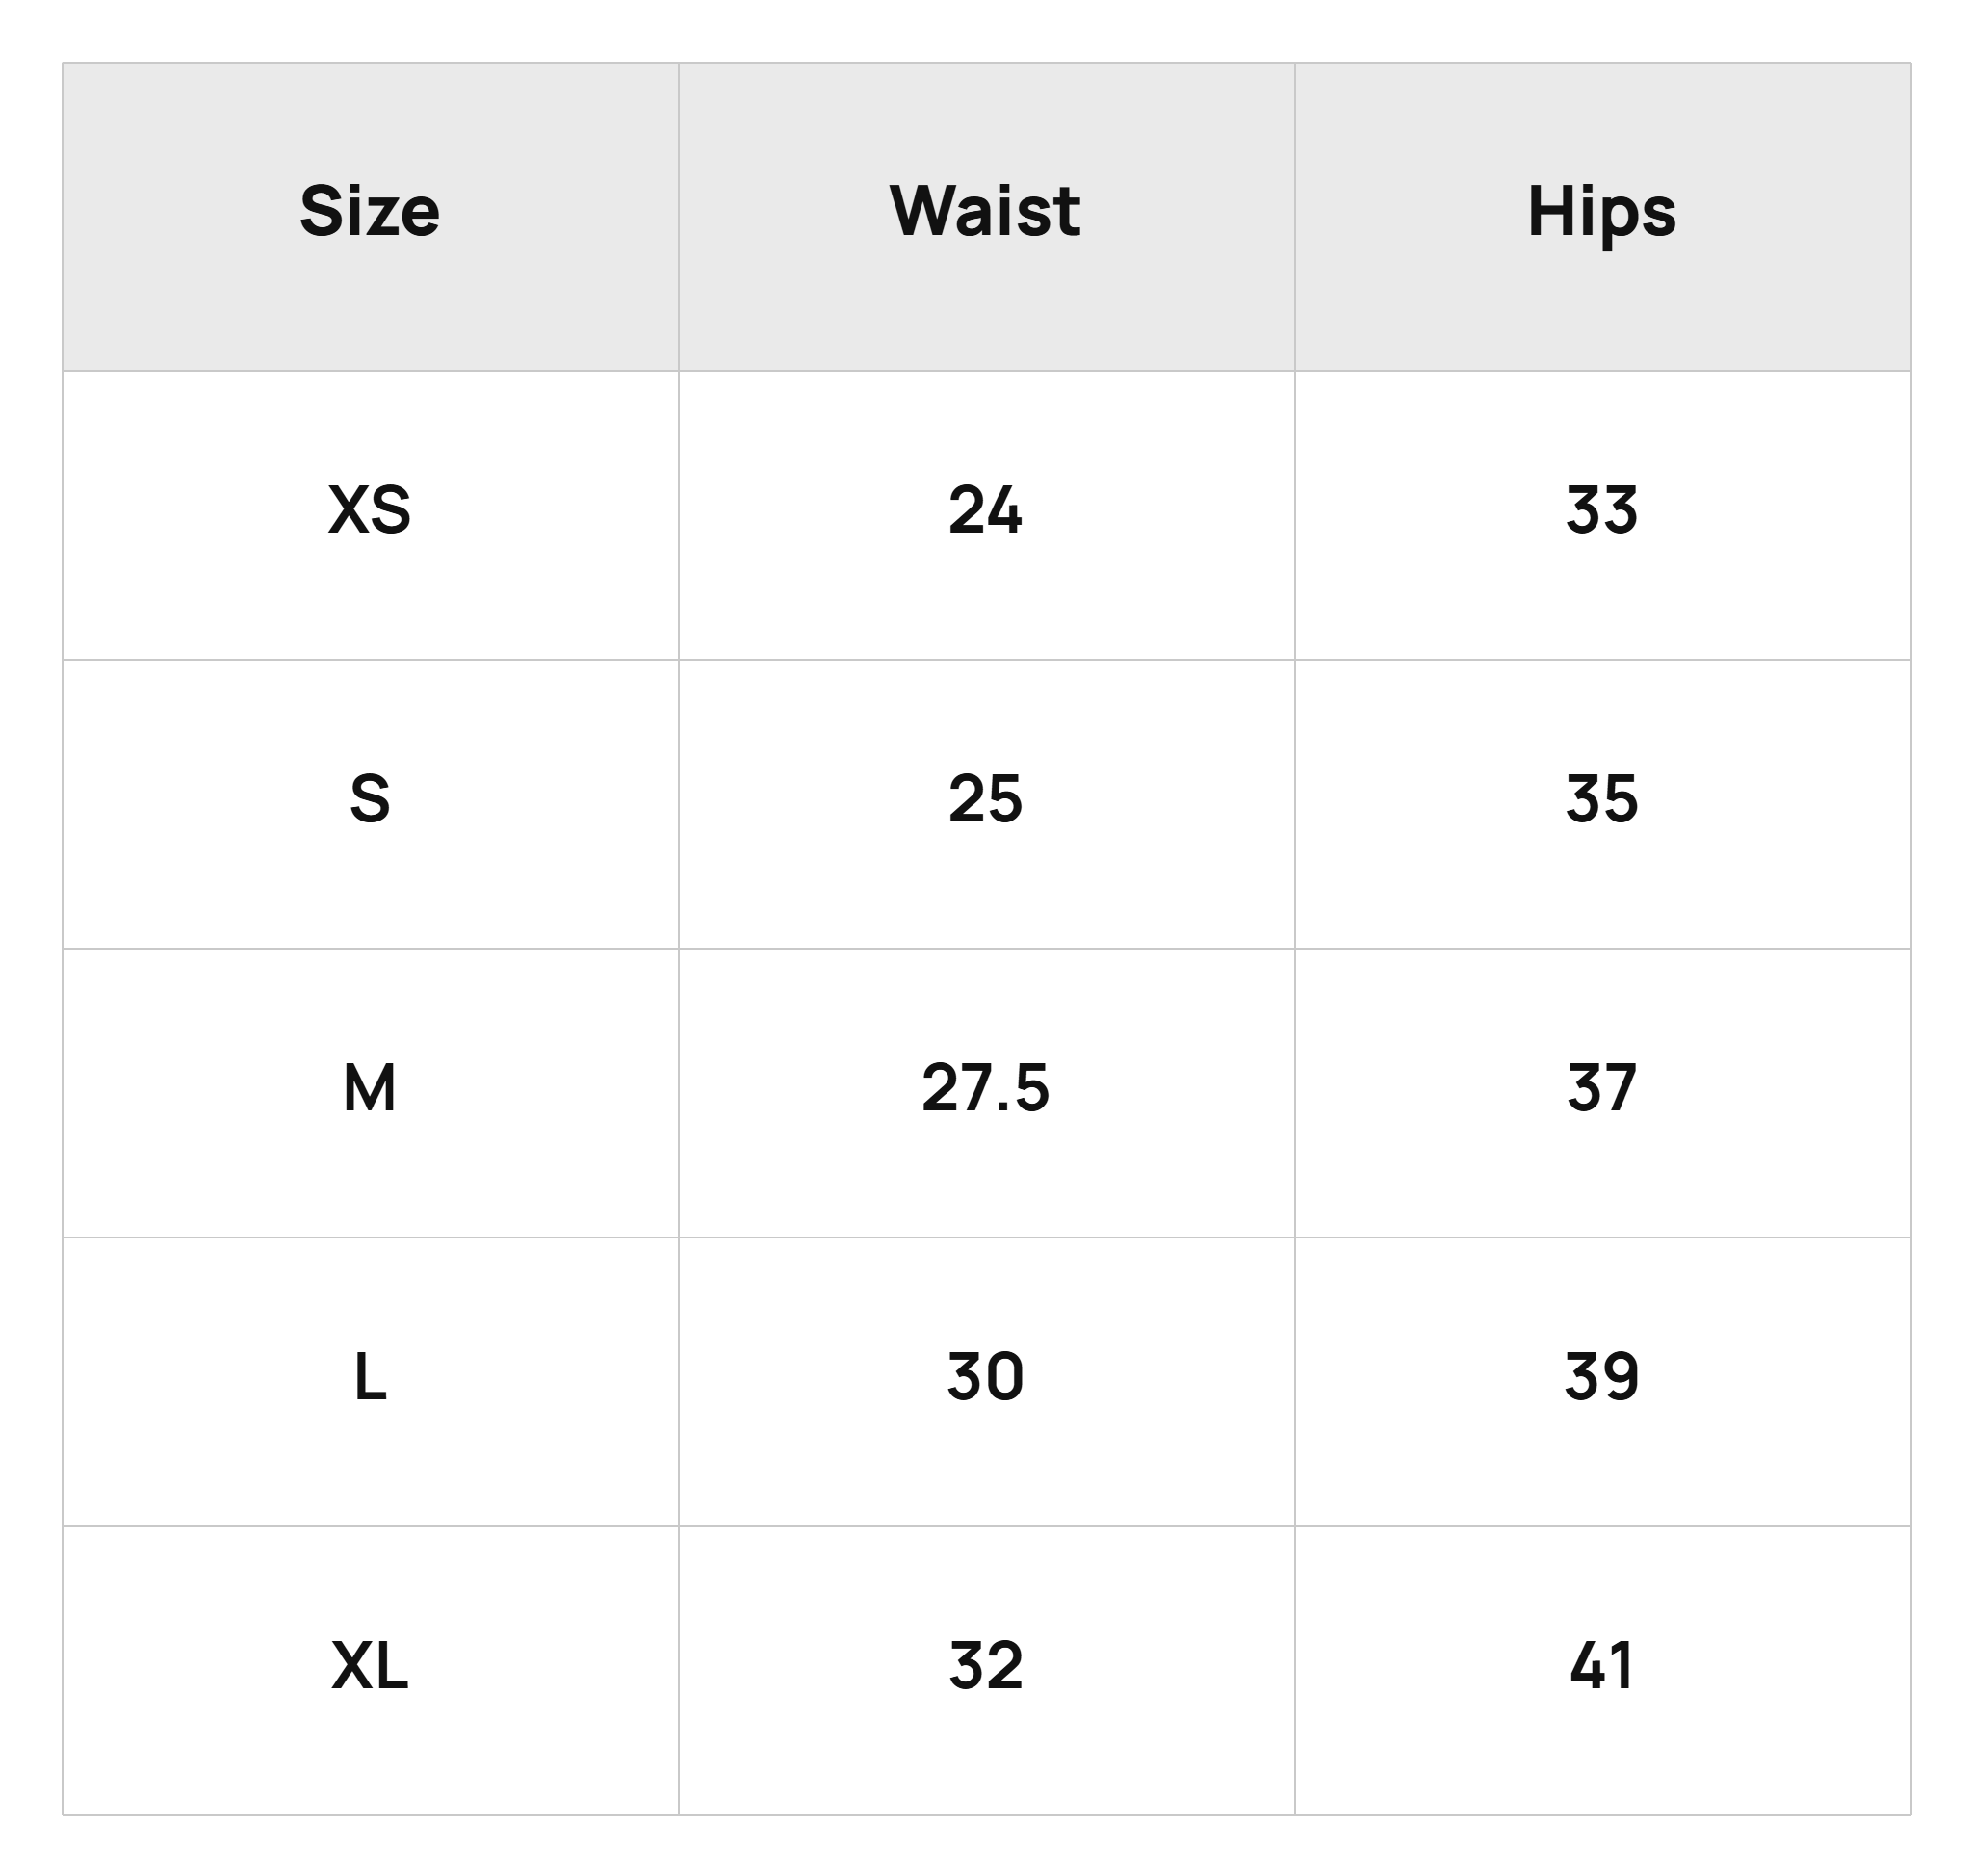Click the waist value 27.5

(985, 1088)
